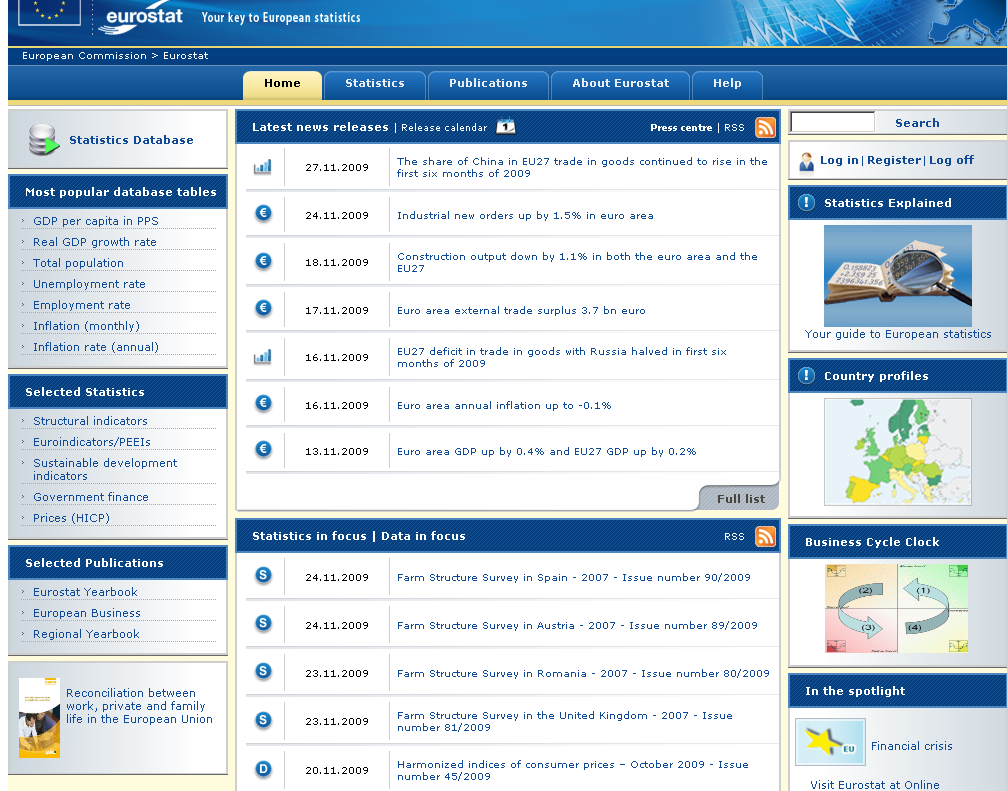
Task: Click the S icon beside Farm Structure Survey in Romania
Action: [x=263, y=672]
